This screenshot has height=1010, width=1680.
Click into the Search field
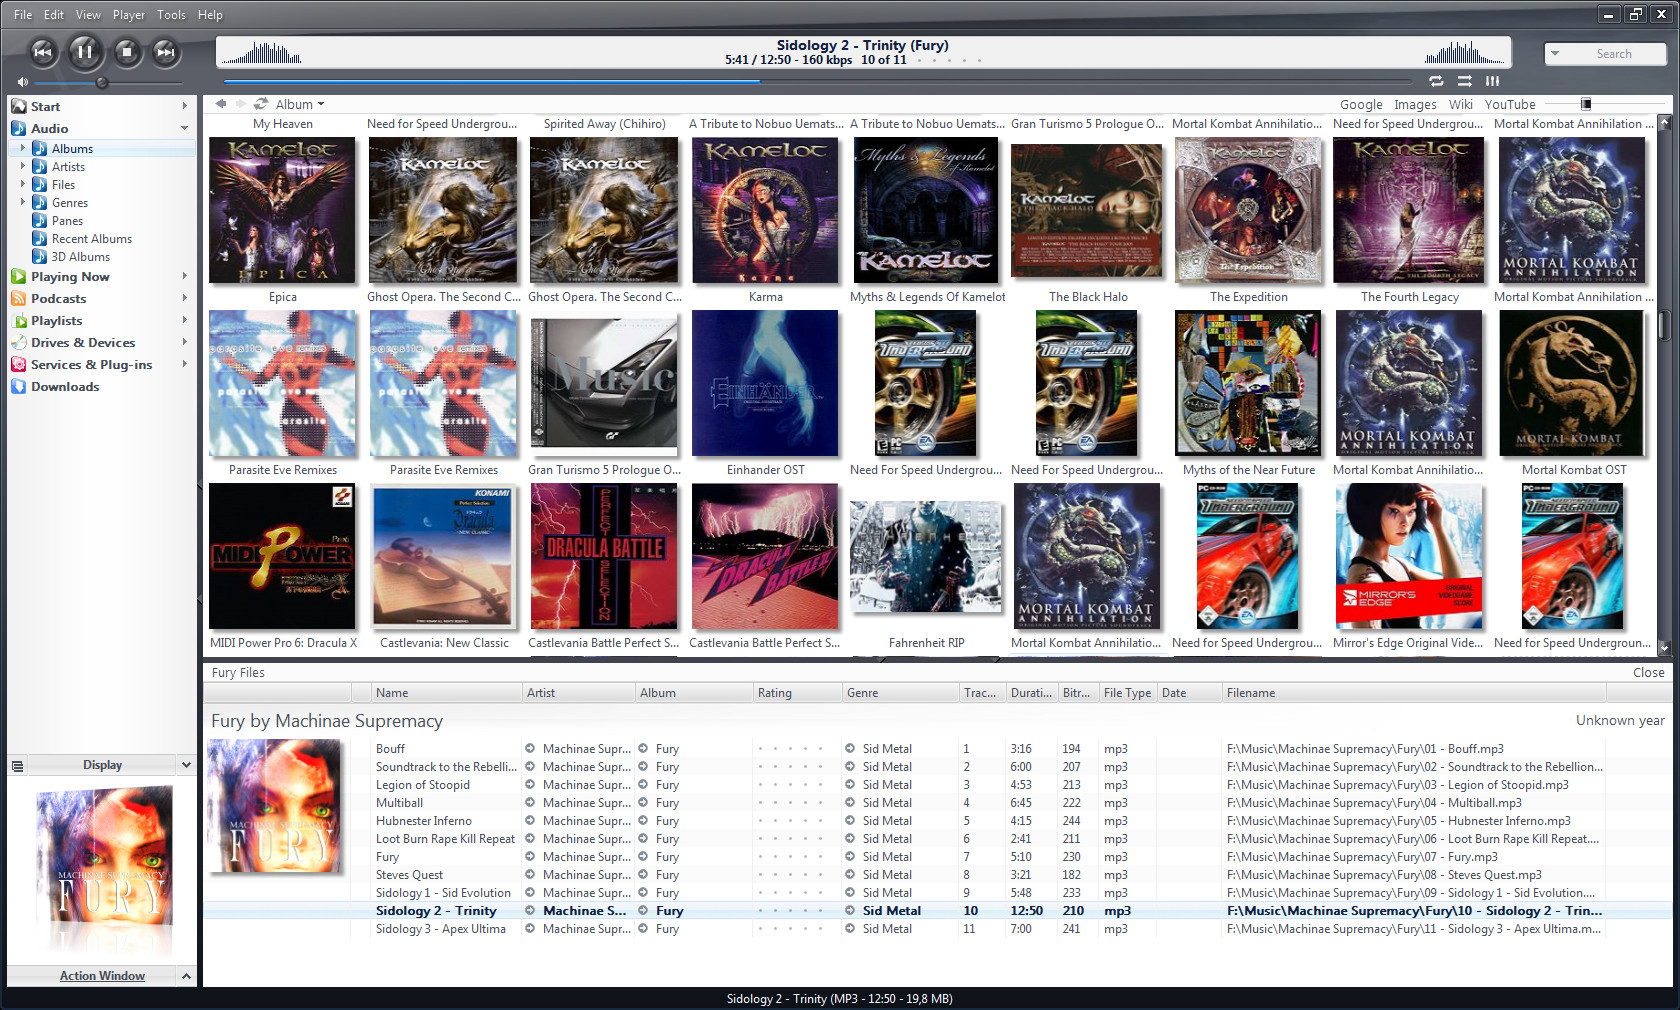click(1614, 54)
